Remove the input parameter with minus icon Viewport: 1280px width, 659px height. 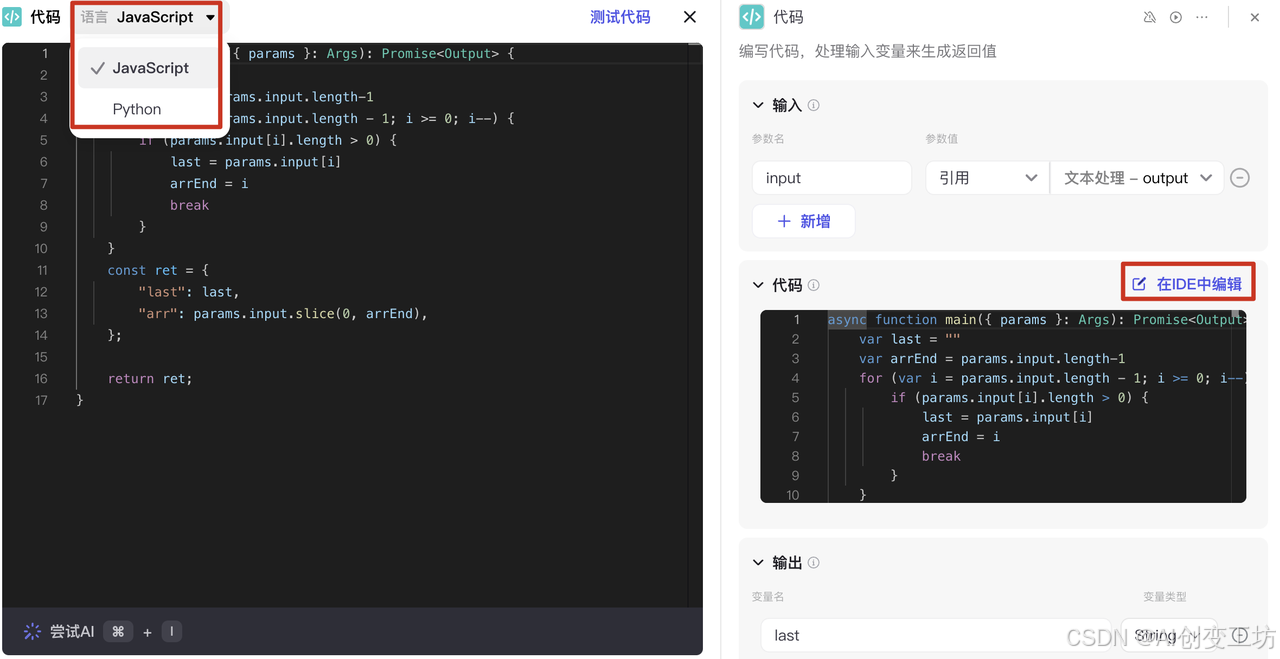click(1240, 178)
